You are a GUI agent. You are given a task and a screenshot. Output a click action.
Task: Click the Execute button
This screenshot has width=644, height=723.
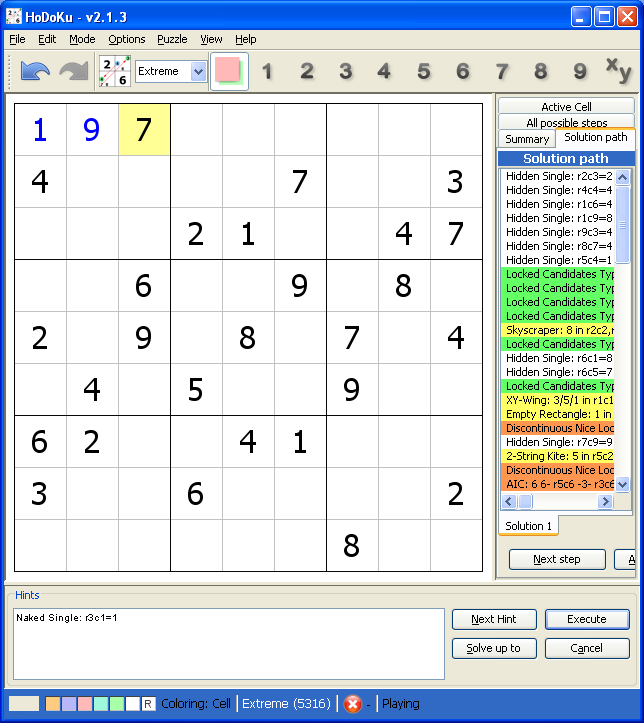587,619
